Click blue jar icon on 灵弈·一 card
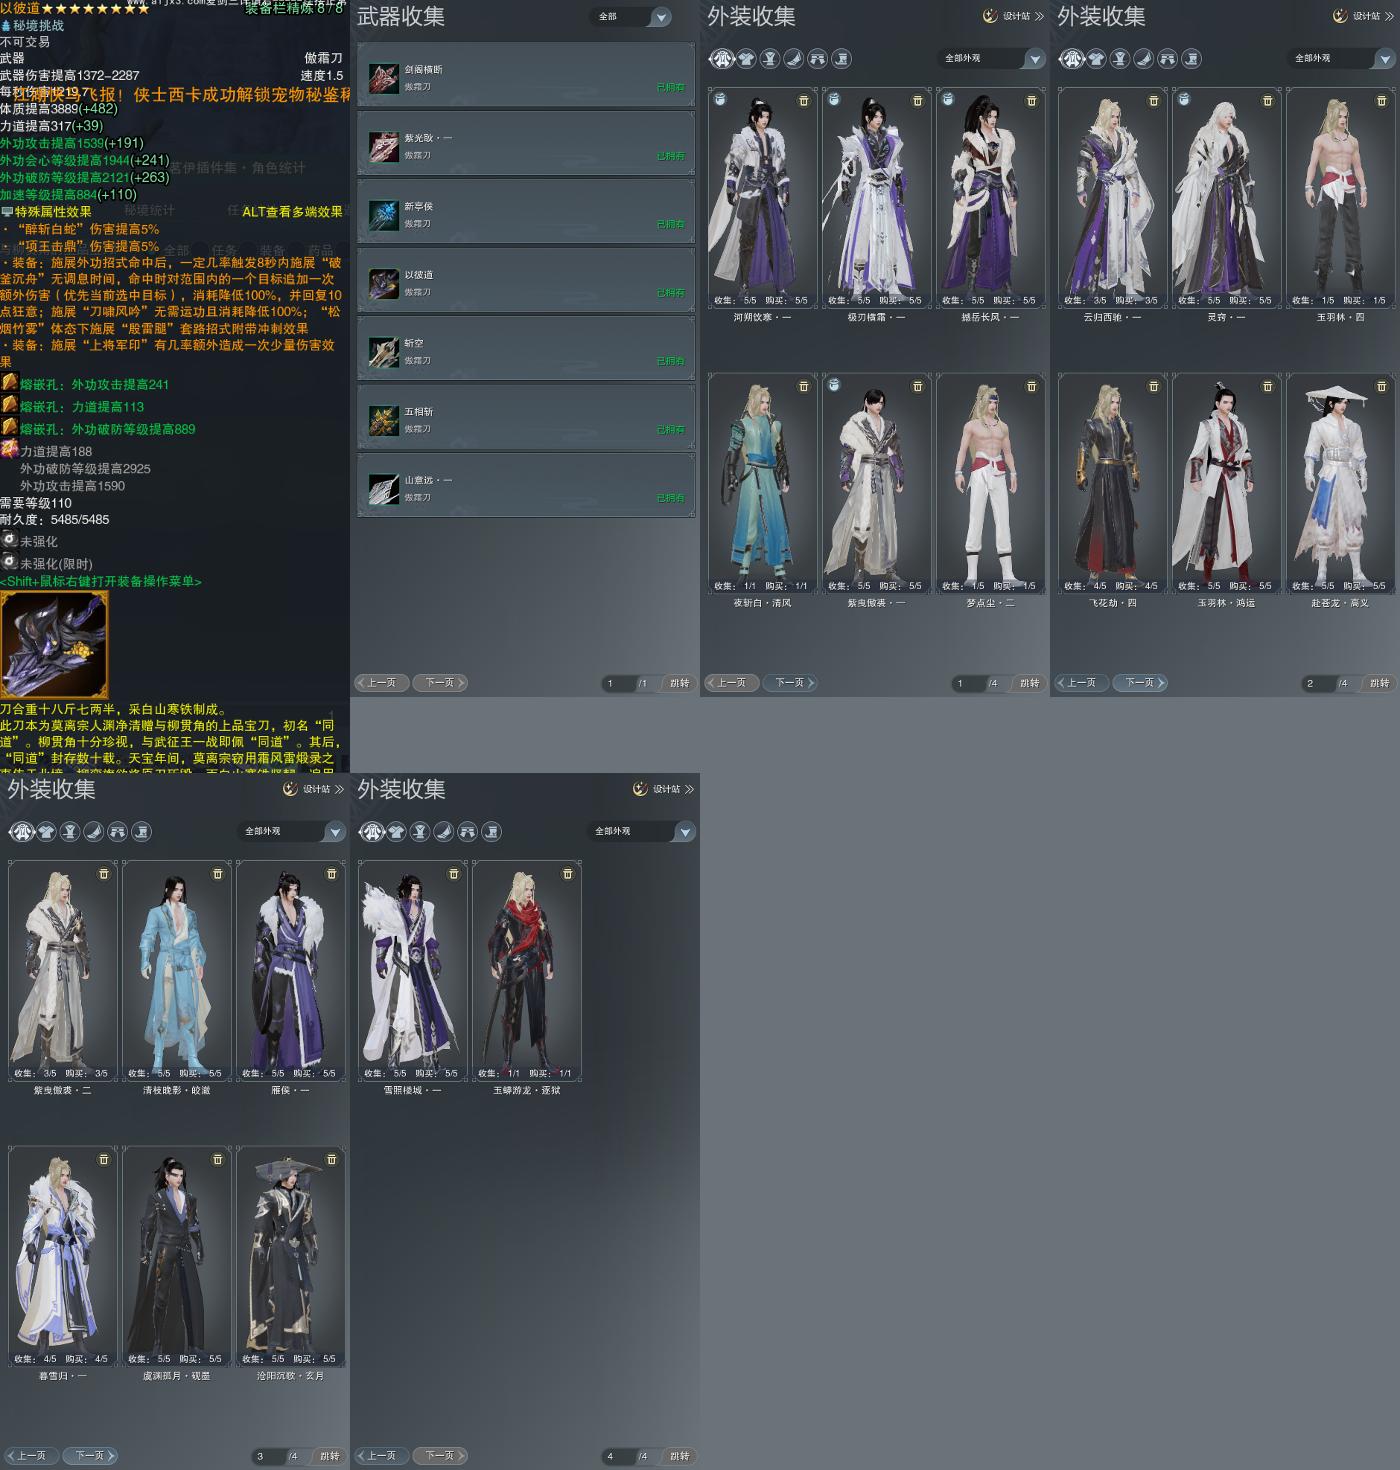The width and height of the screenshot is (1400, 1470). (1184, 99)
